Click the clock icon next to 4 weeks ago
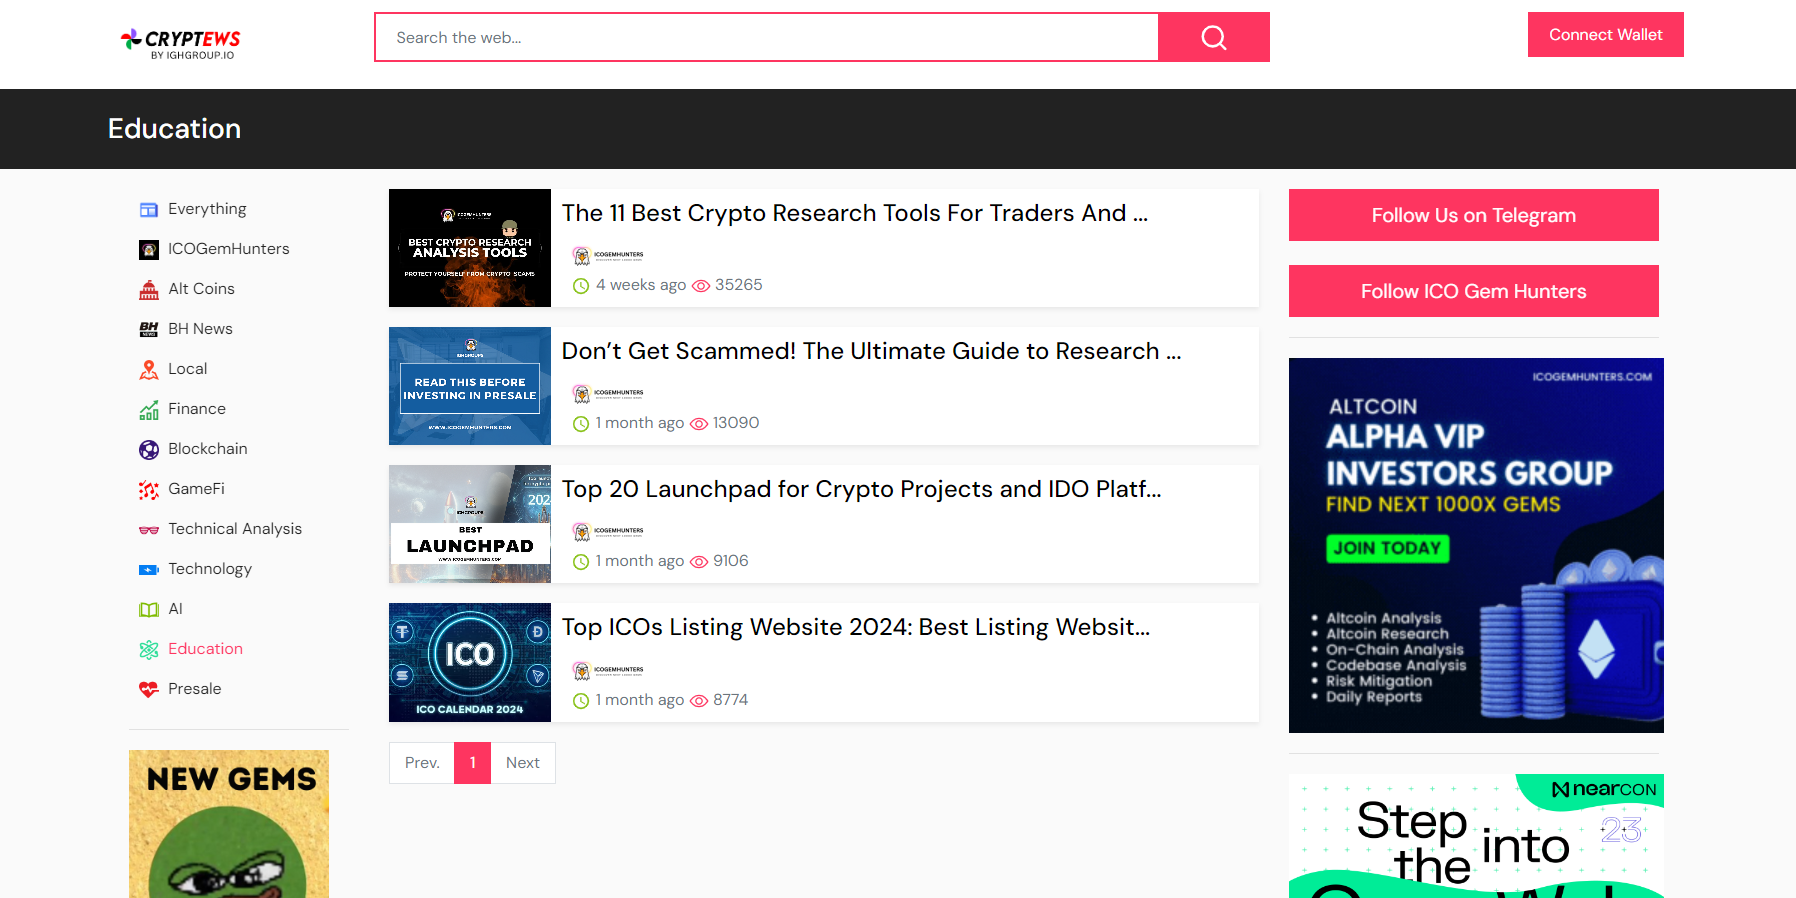 tap(581, 286)
